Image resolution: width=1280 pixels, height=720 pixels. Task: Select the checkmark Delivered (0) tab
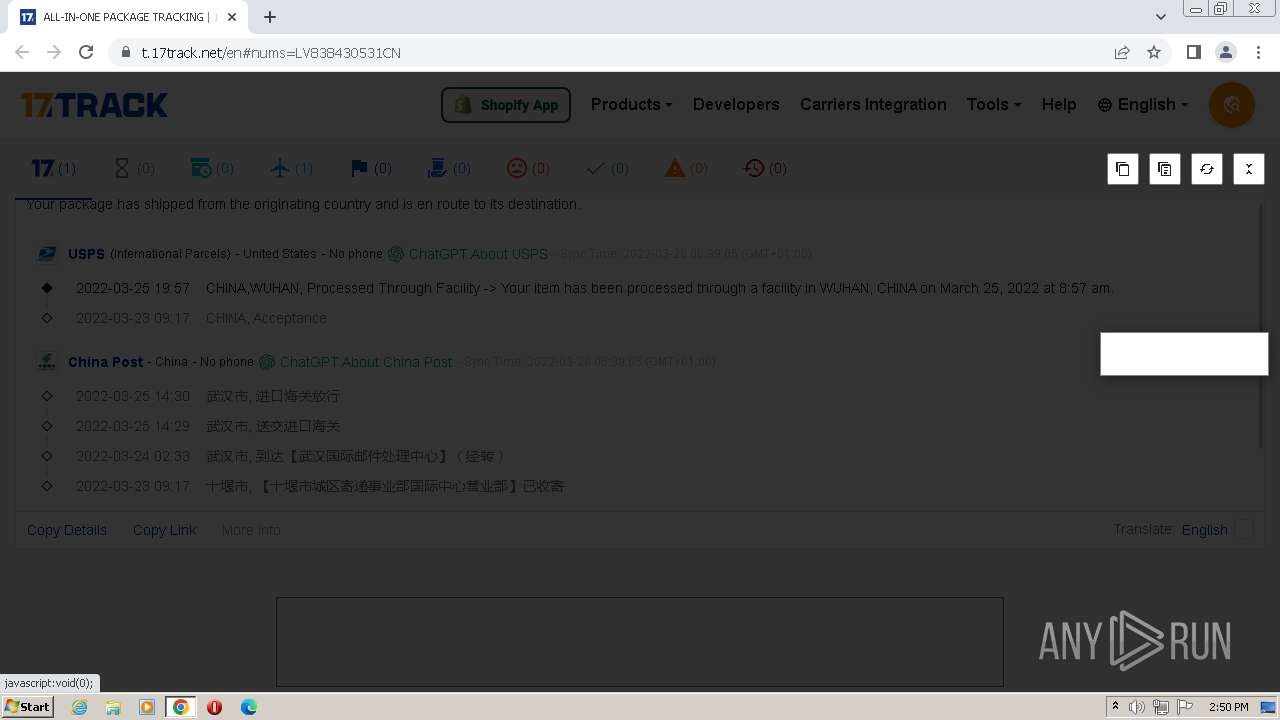tap(607, 169)
